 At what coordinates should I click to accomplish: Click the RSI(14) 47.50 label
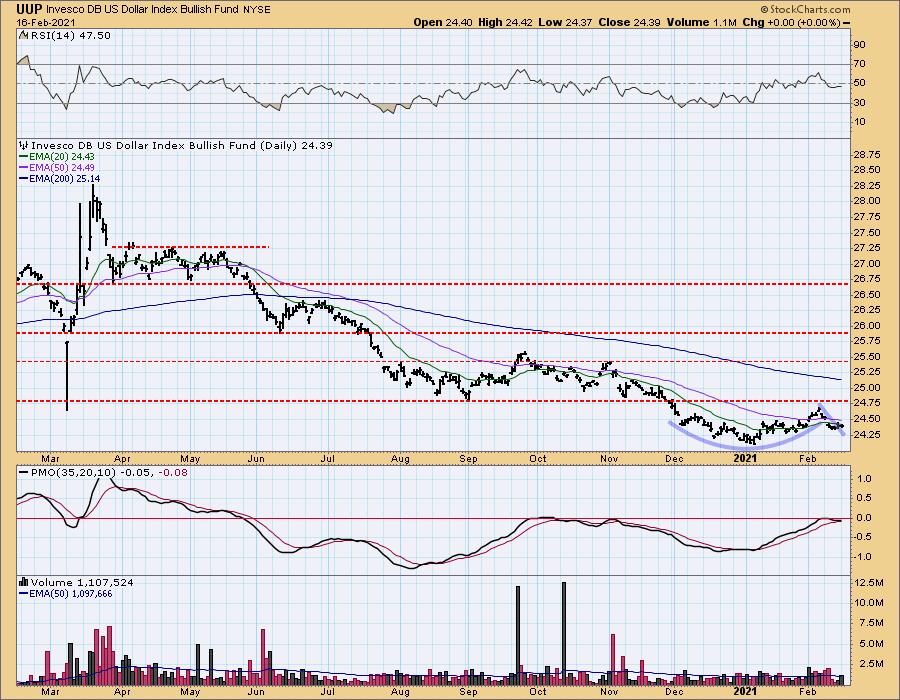(69, 36)
